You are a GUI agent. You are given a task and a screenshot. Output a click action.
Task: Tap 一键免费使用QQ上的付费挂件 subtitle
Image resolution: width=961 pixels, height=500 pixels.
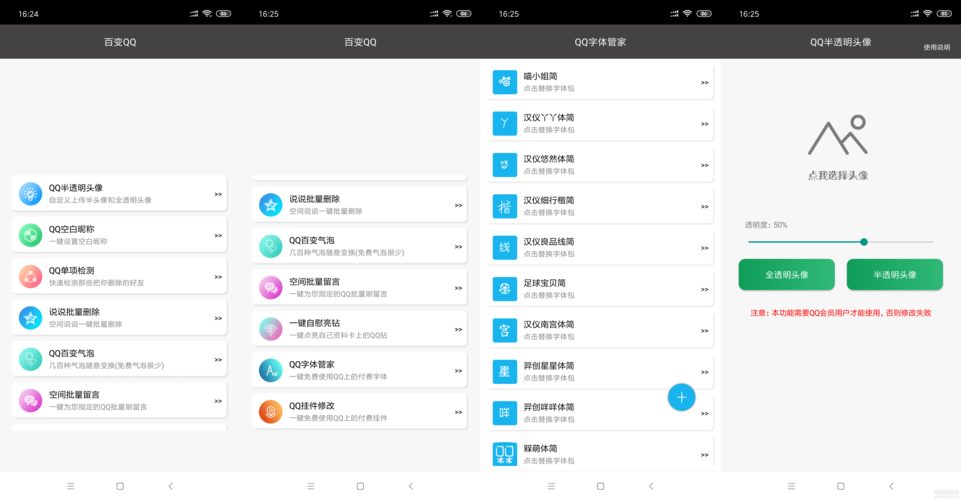click(x=338, y=418)
